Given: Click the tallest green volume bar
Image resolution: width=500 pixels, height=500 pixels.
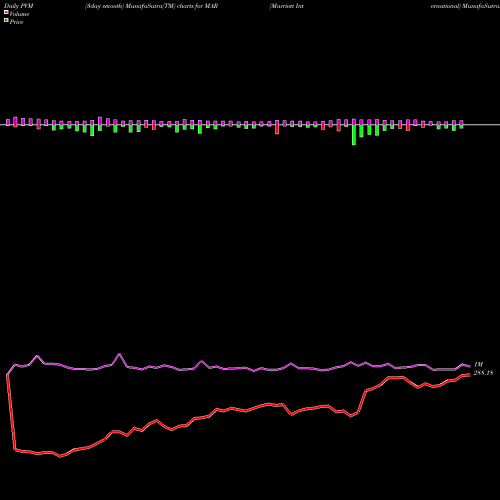Looking at the screenshot, I should (x=354, y=135).
